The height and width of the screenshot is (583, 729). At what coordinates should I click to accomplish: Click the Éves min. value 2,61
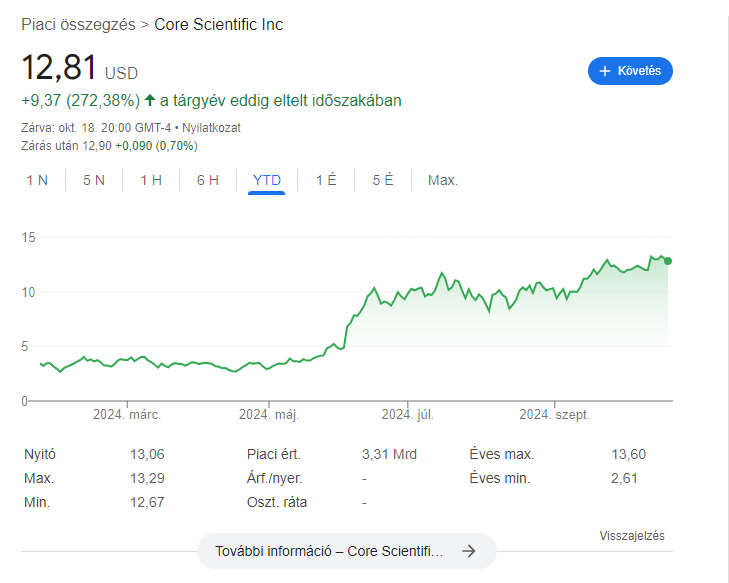(624, 478)
